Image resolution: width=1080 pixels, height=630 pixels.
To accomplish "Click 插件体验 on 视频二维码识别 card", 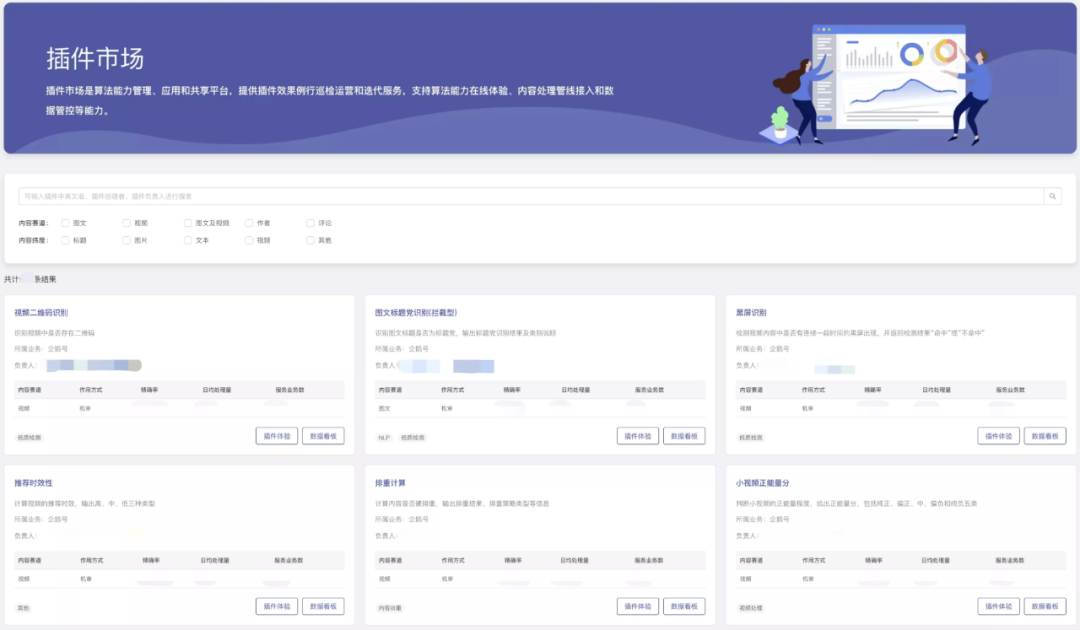I will click(277, 436).
